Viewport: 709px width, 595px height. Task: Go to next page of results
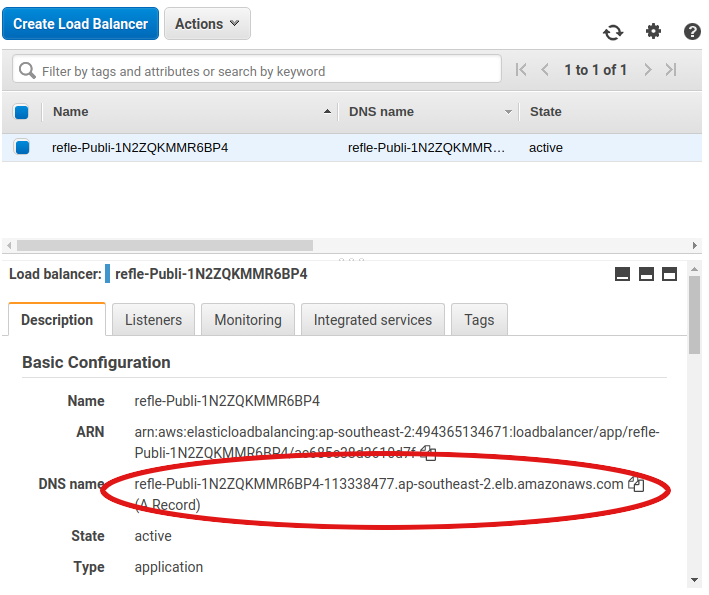point(648,70)
